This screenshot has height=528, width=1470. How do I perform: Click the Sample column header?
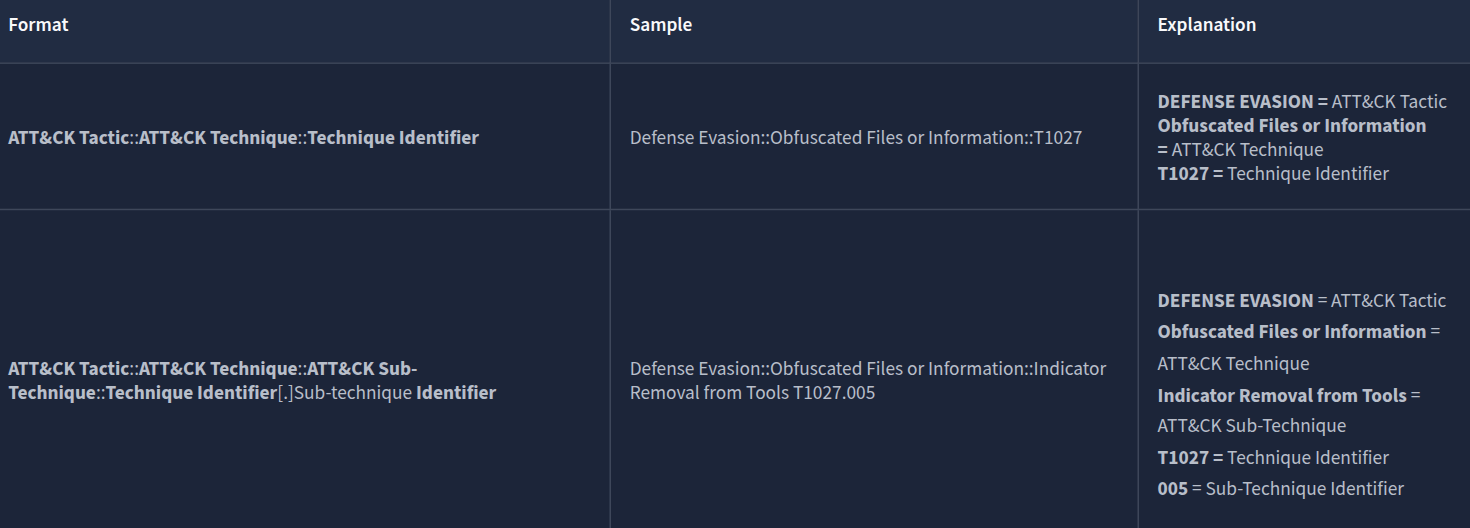pyautogui.click(x=660, y=25)
